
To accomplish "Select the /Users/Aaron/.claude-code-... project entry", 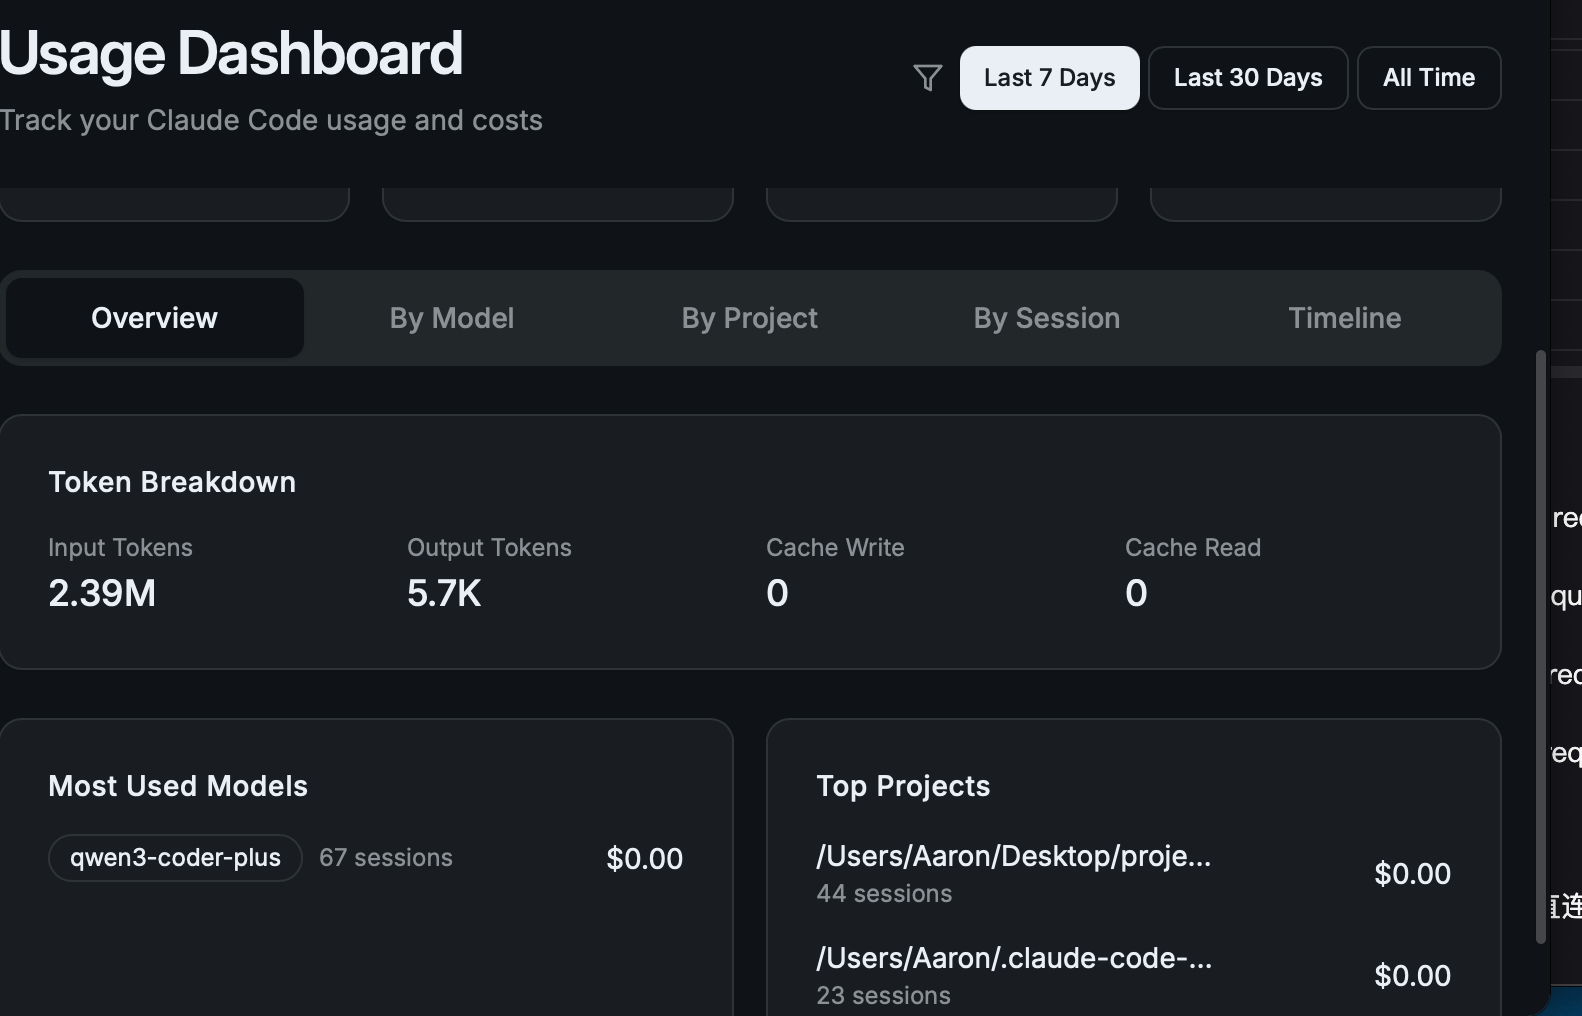I will point(1133,975).
